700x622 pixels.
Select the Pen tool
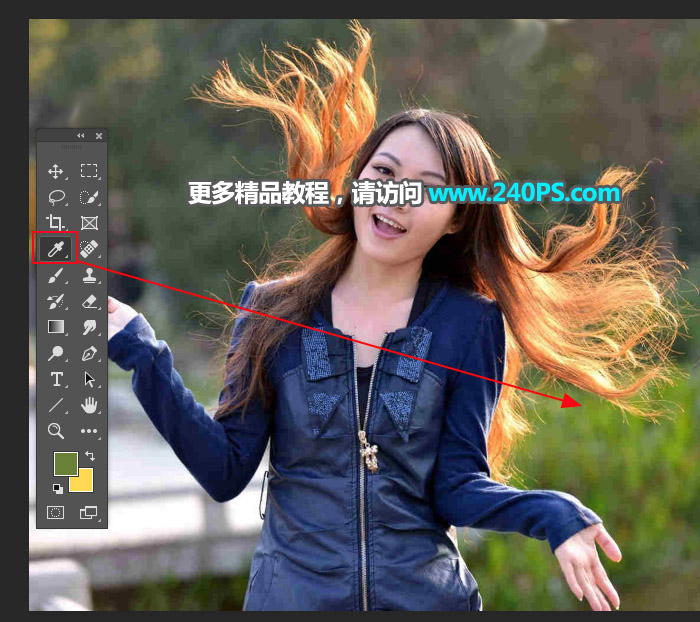(x=89, y=354)
